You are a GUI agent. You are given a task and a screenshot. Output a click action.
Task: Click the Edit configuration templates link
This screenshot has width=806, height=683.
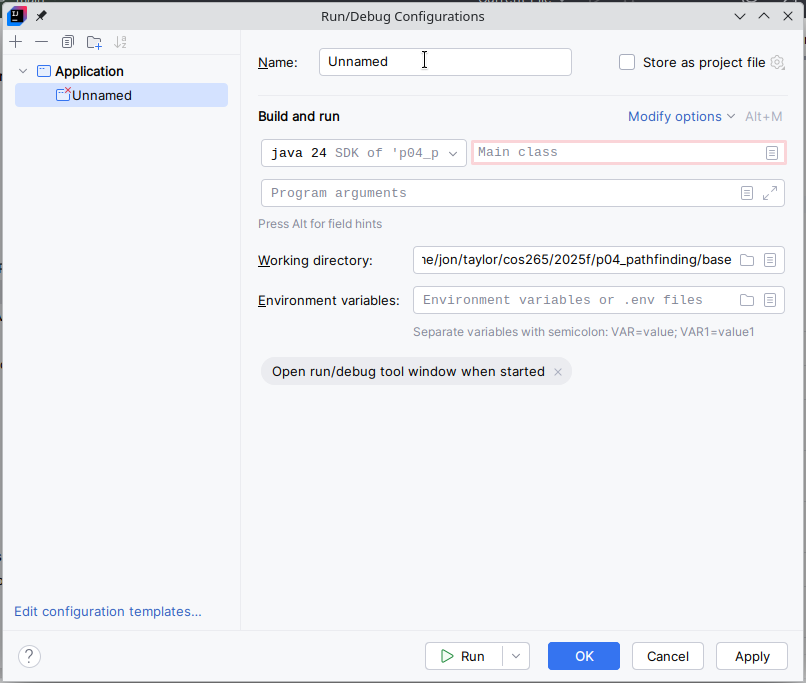[108, 611]
